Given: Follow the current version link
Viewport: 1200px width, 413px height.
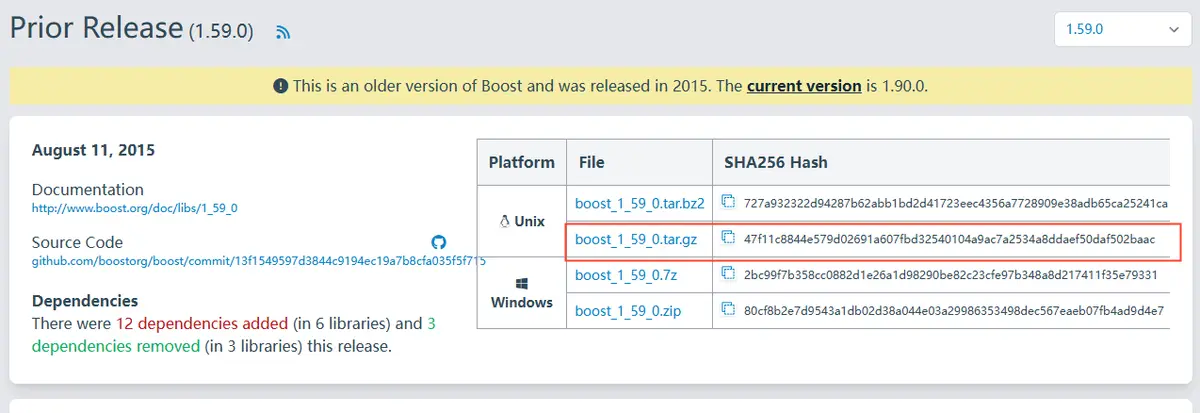Looking at the screenshot, I should [x=804, y=86].
